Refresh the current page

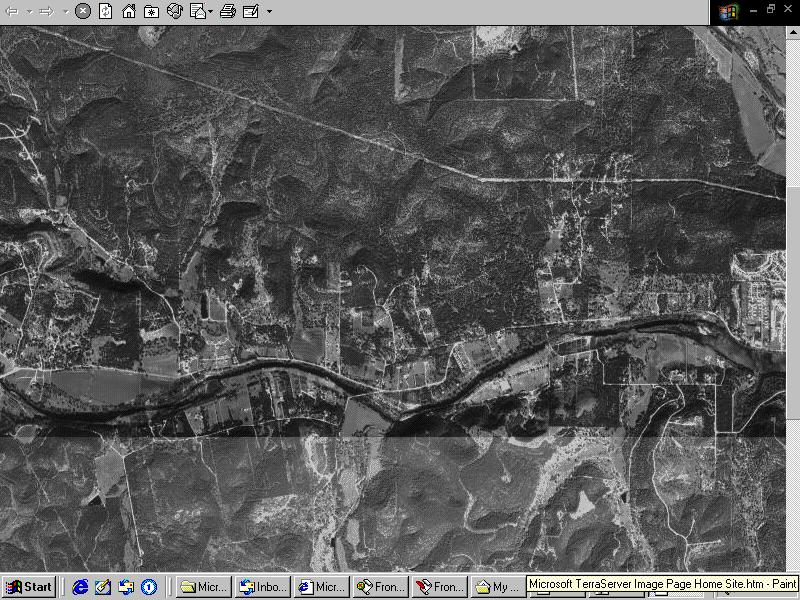[x=106, y=12]
